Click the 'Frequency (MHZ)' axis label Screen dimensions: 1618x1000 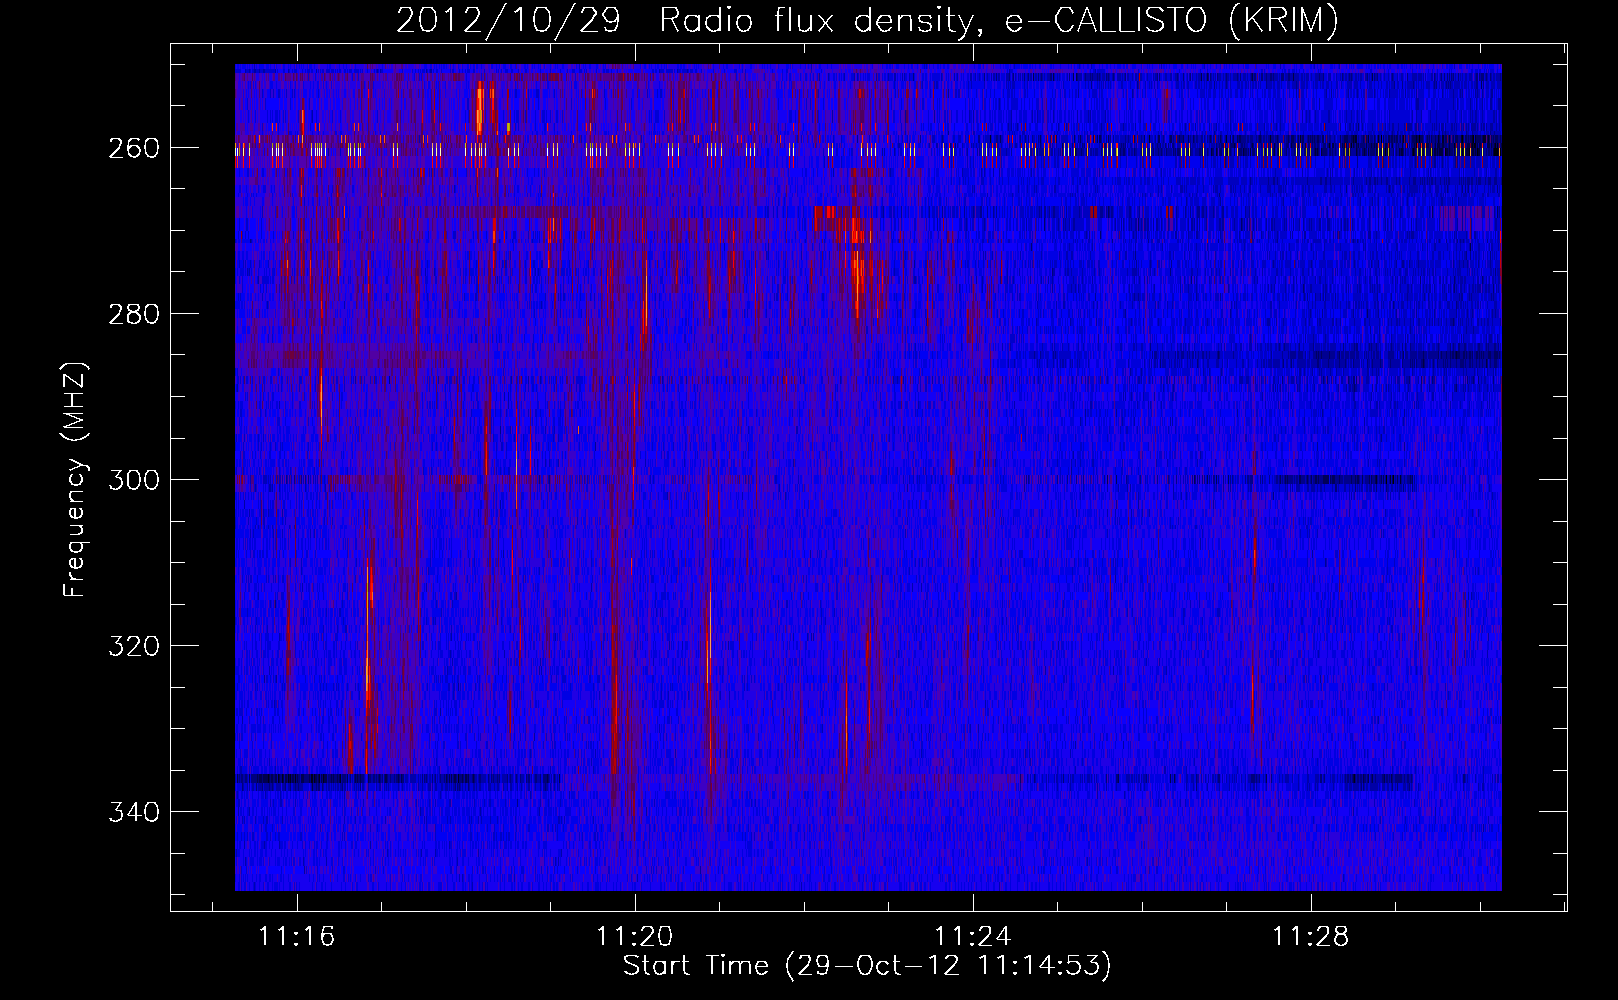click(x=76, y=480)
